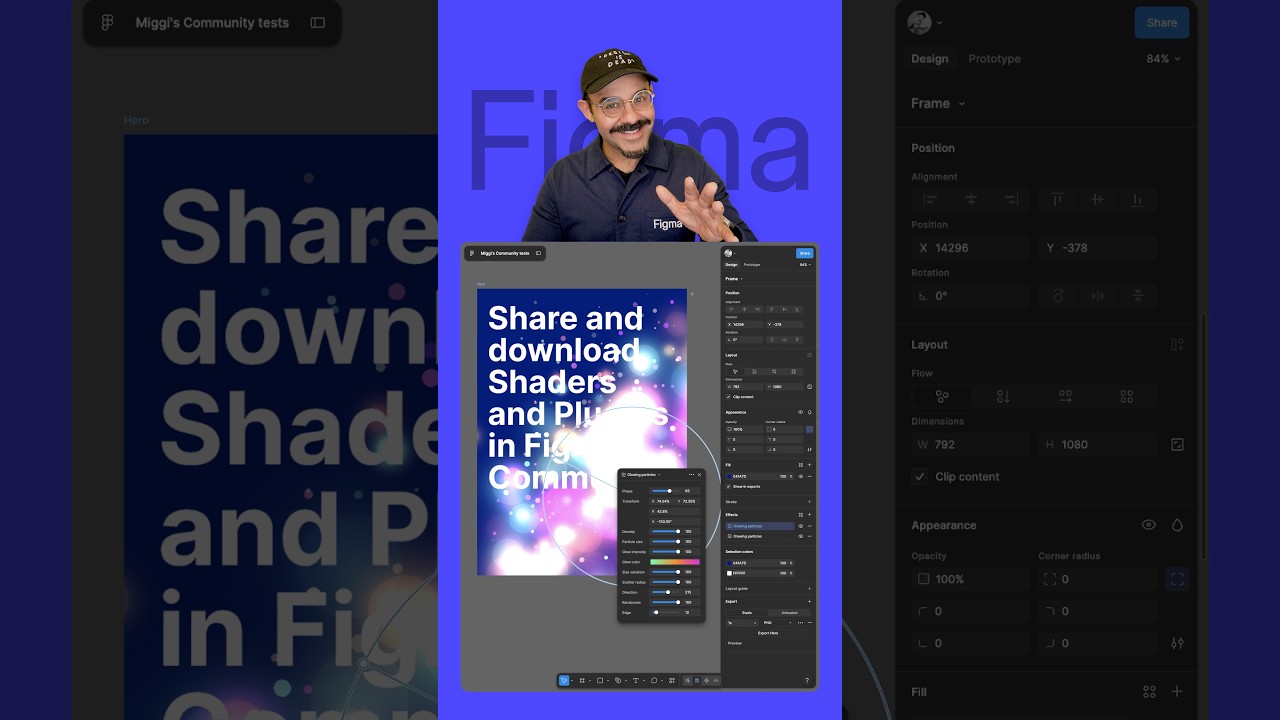Open Actions tool in inset bottom toolbar
Viewport: 1280px width, 720px height.
[672, 680]
